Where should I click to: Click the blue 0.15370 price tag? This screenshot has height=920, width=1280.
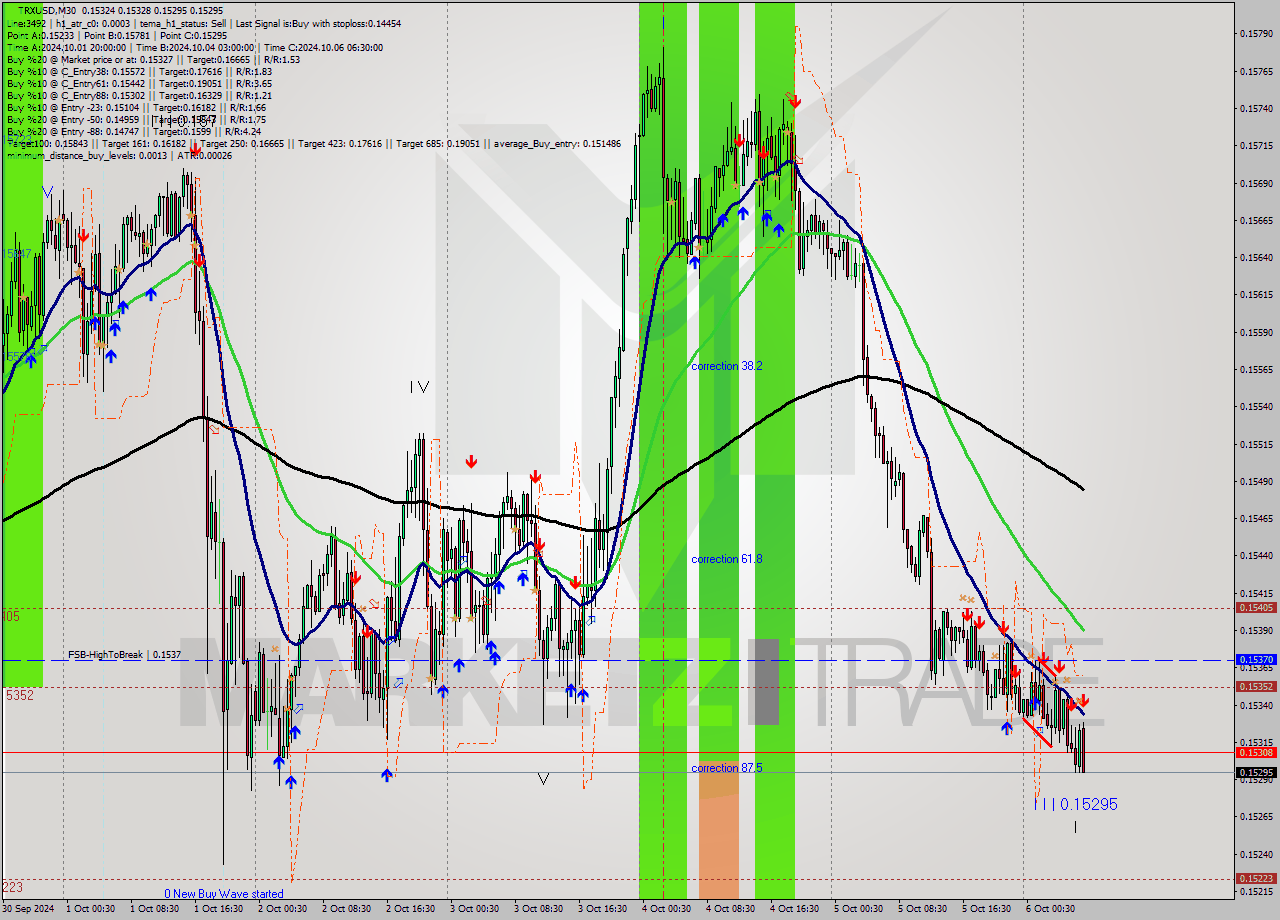click(1256, 660)
